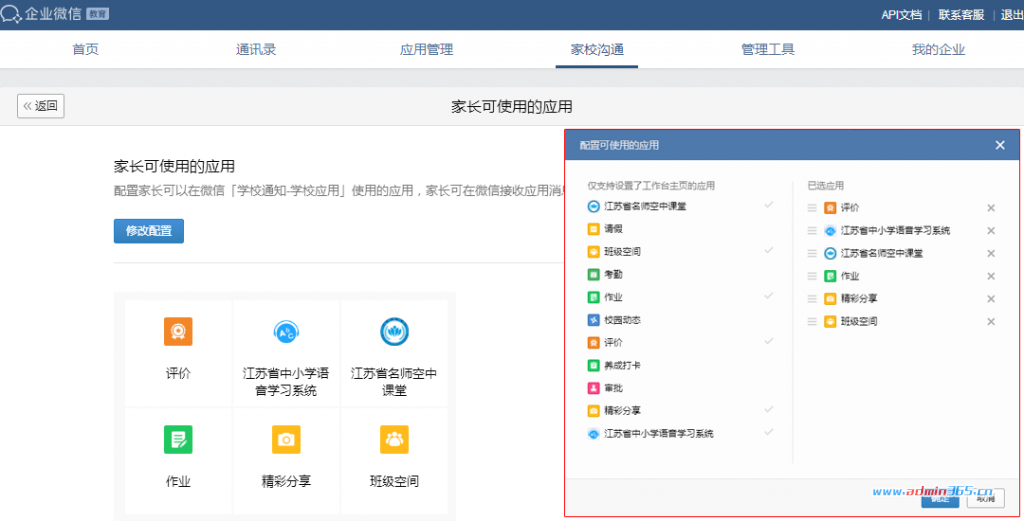Remove 精彩分享 from the selected apps
The width and height of the screenshot is (1024, 521).
pos(991,299)
